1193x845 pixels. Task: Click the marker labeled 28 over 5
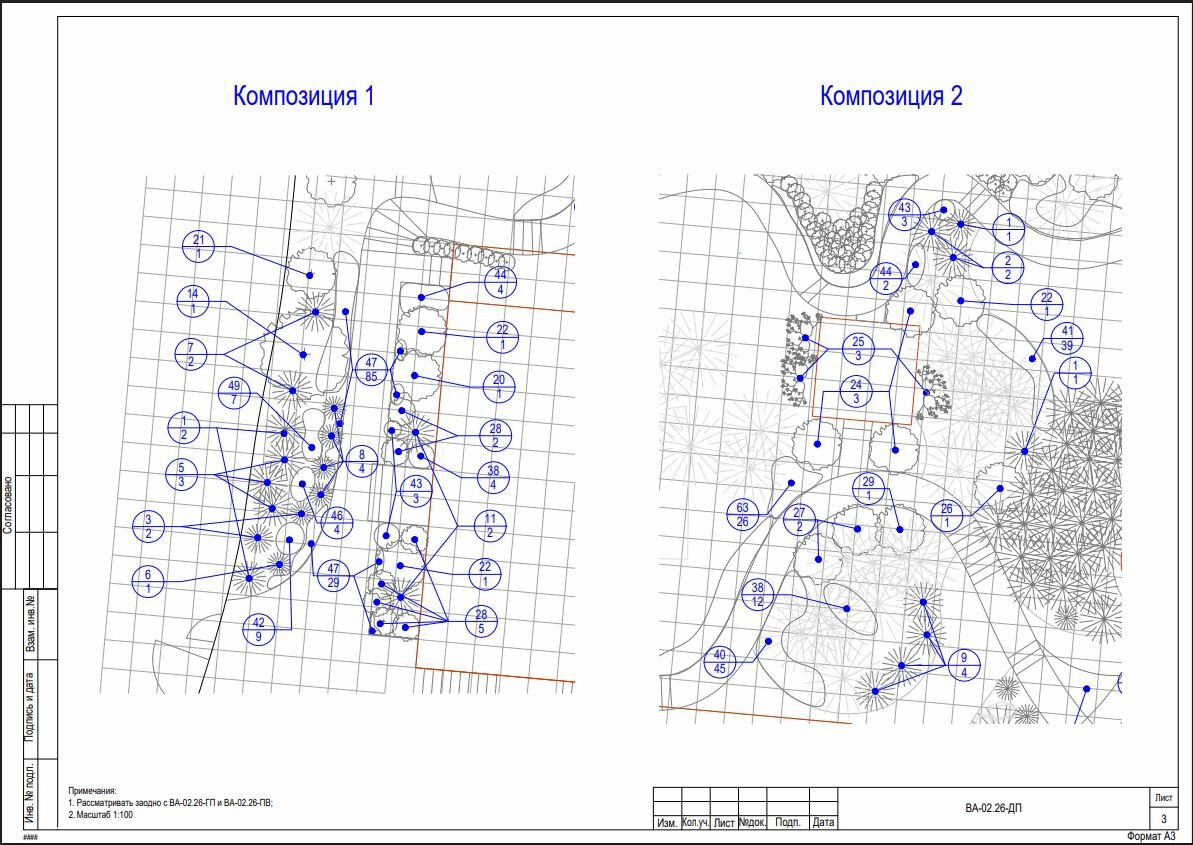(x=481, y=621)
